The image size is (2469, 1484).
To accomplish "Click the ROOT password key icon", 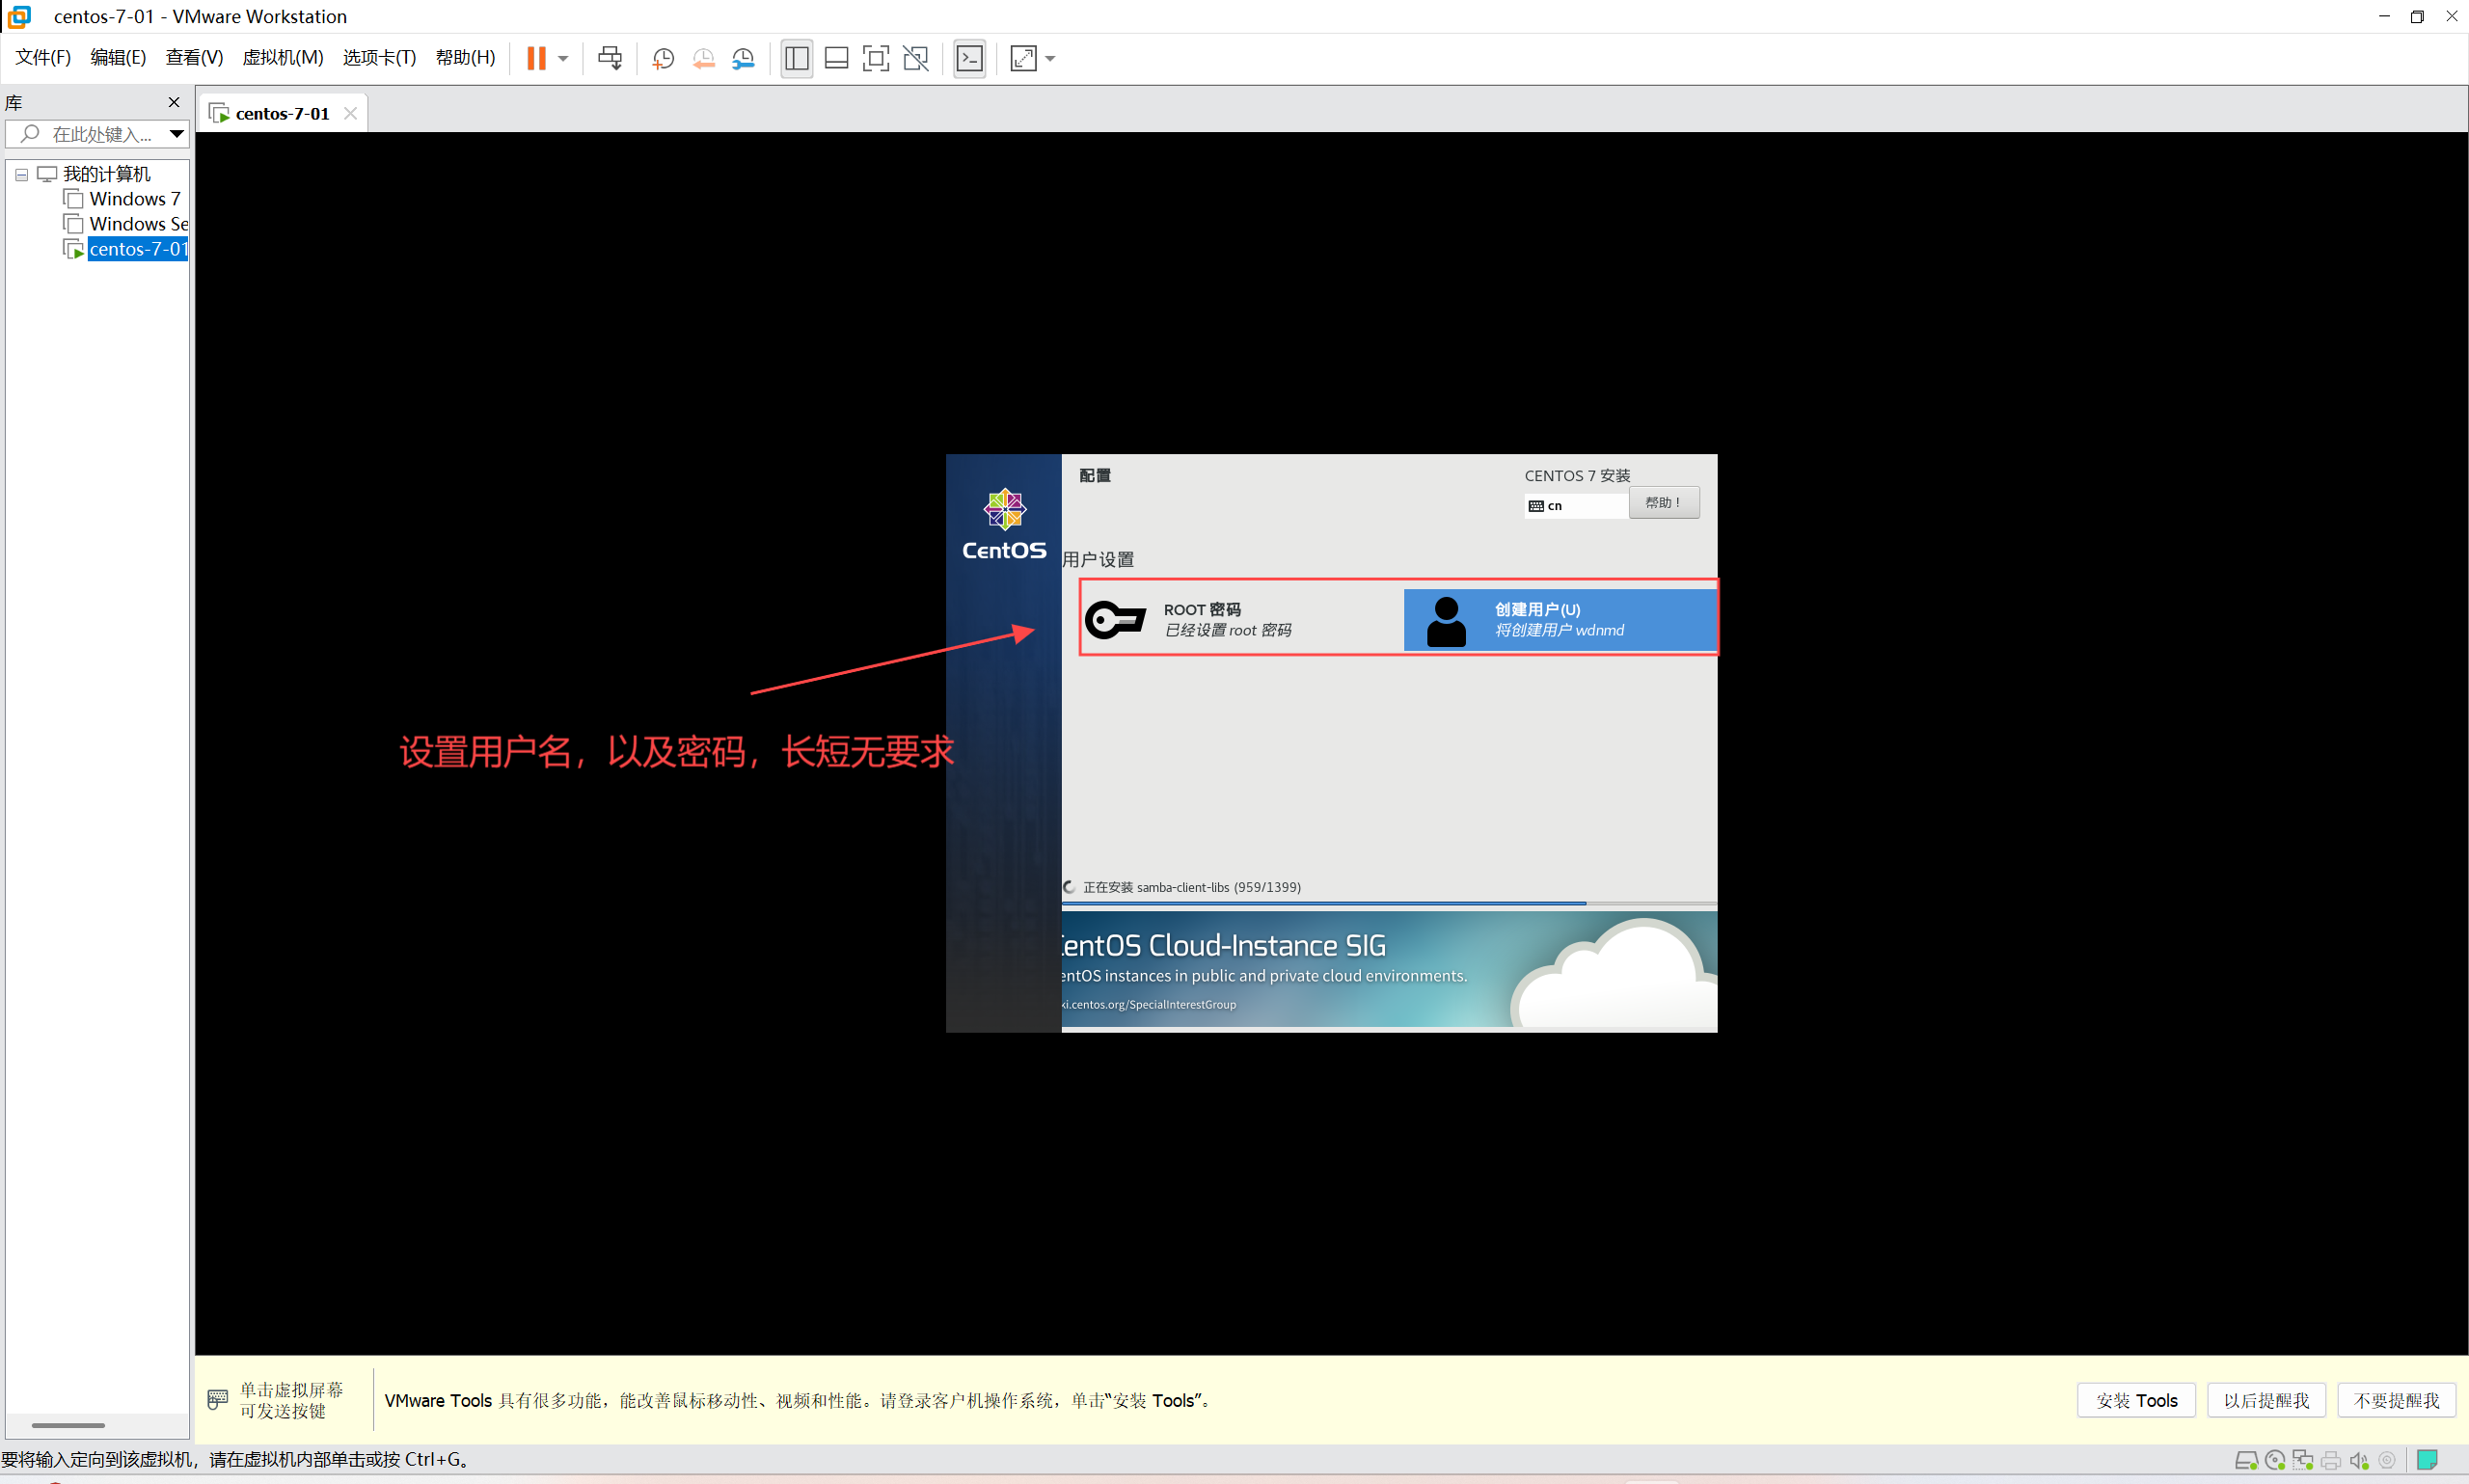I will pos(1115,619).
